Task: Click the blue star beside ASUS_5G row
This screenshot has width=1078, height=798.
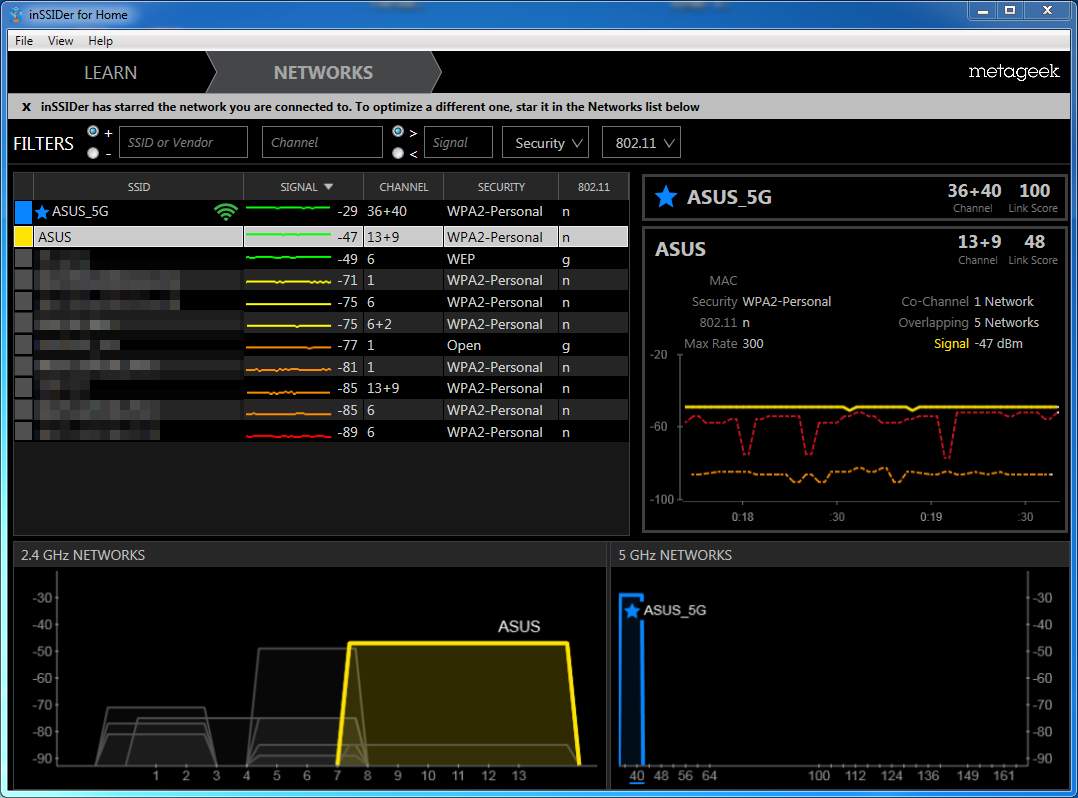Action: point(42,212)
